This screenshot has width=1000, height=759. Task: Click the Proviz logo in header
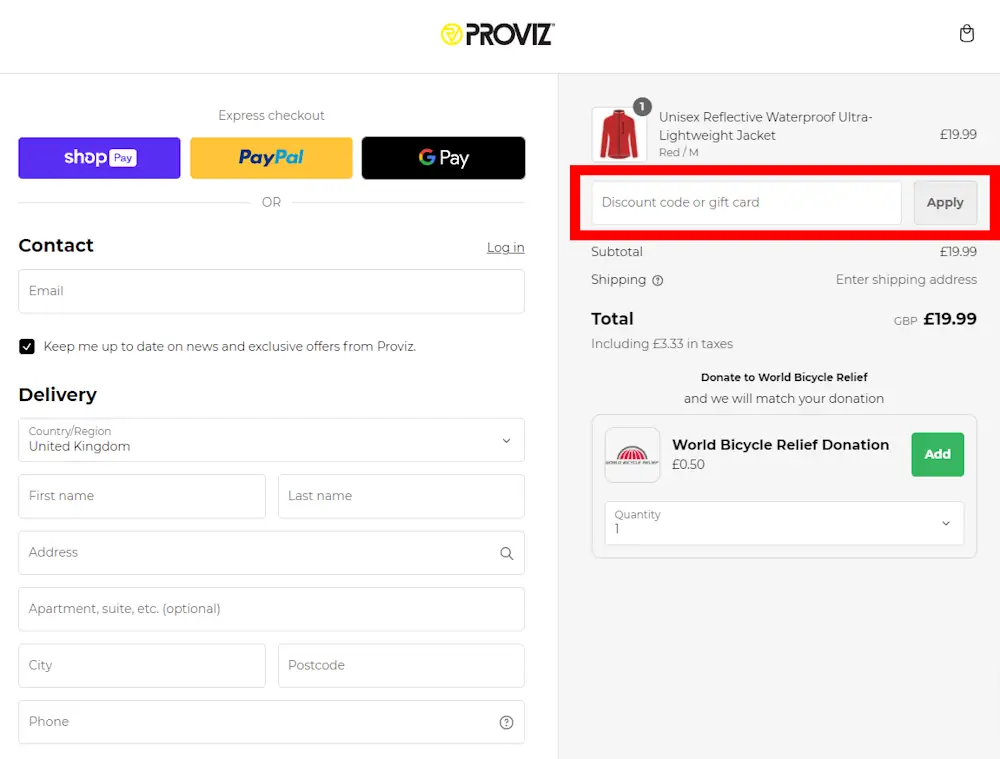[497, 34]
